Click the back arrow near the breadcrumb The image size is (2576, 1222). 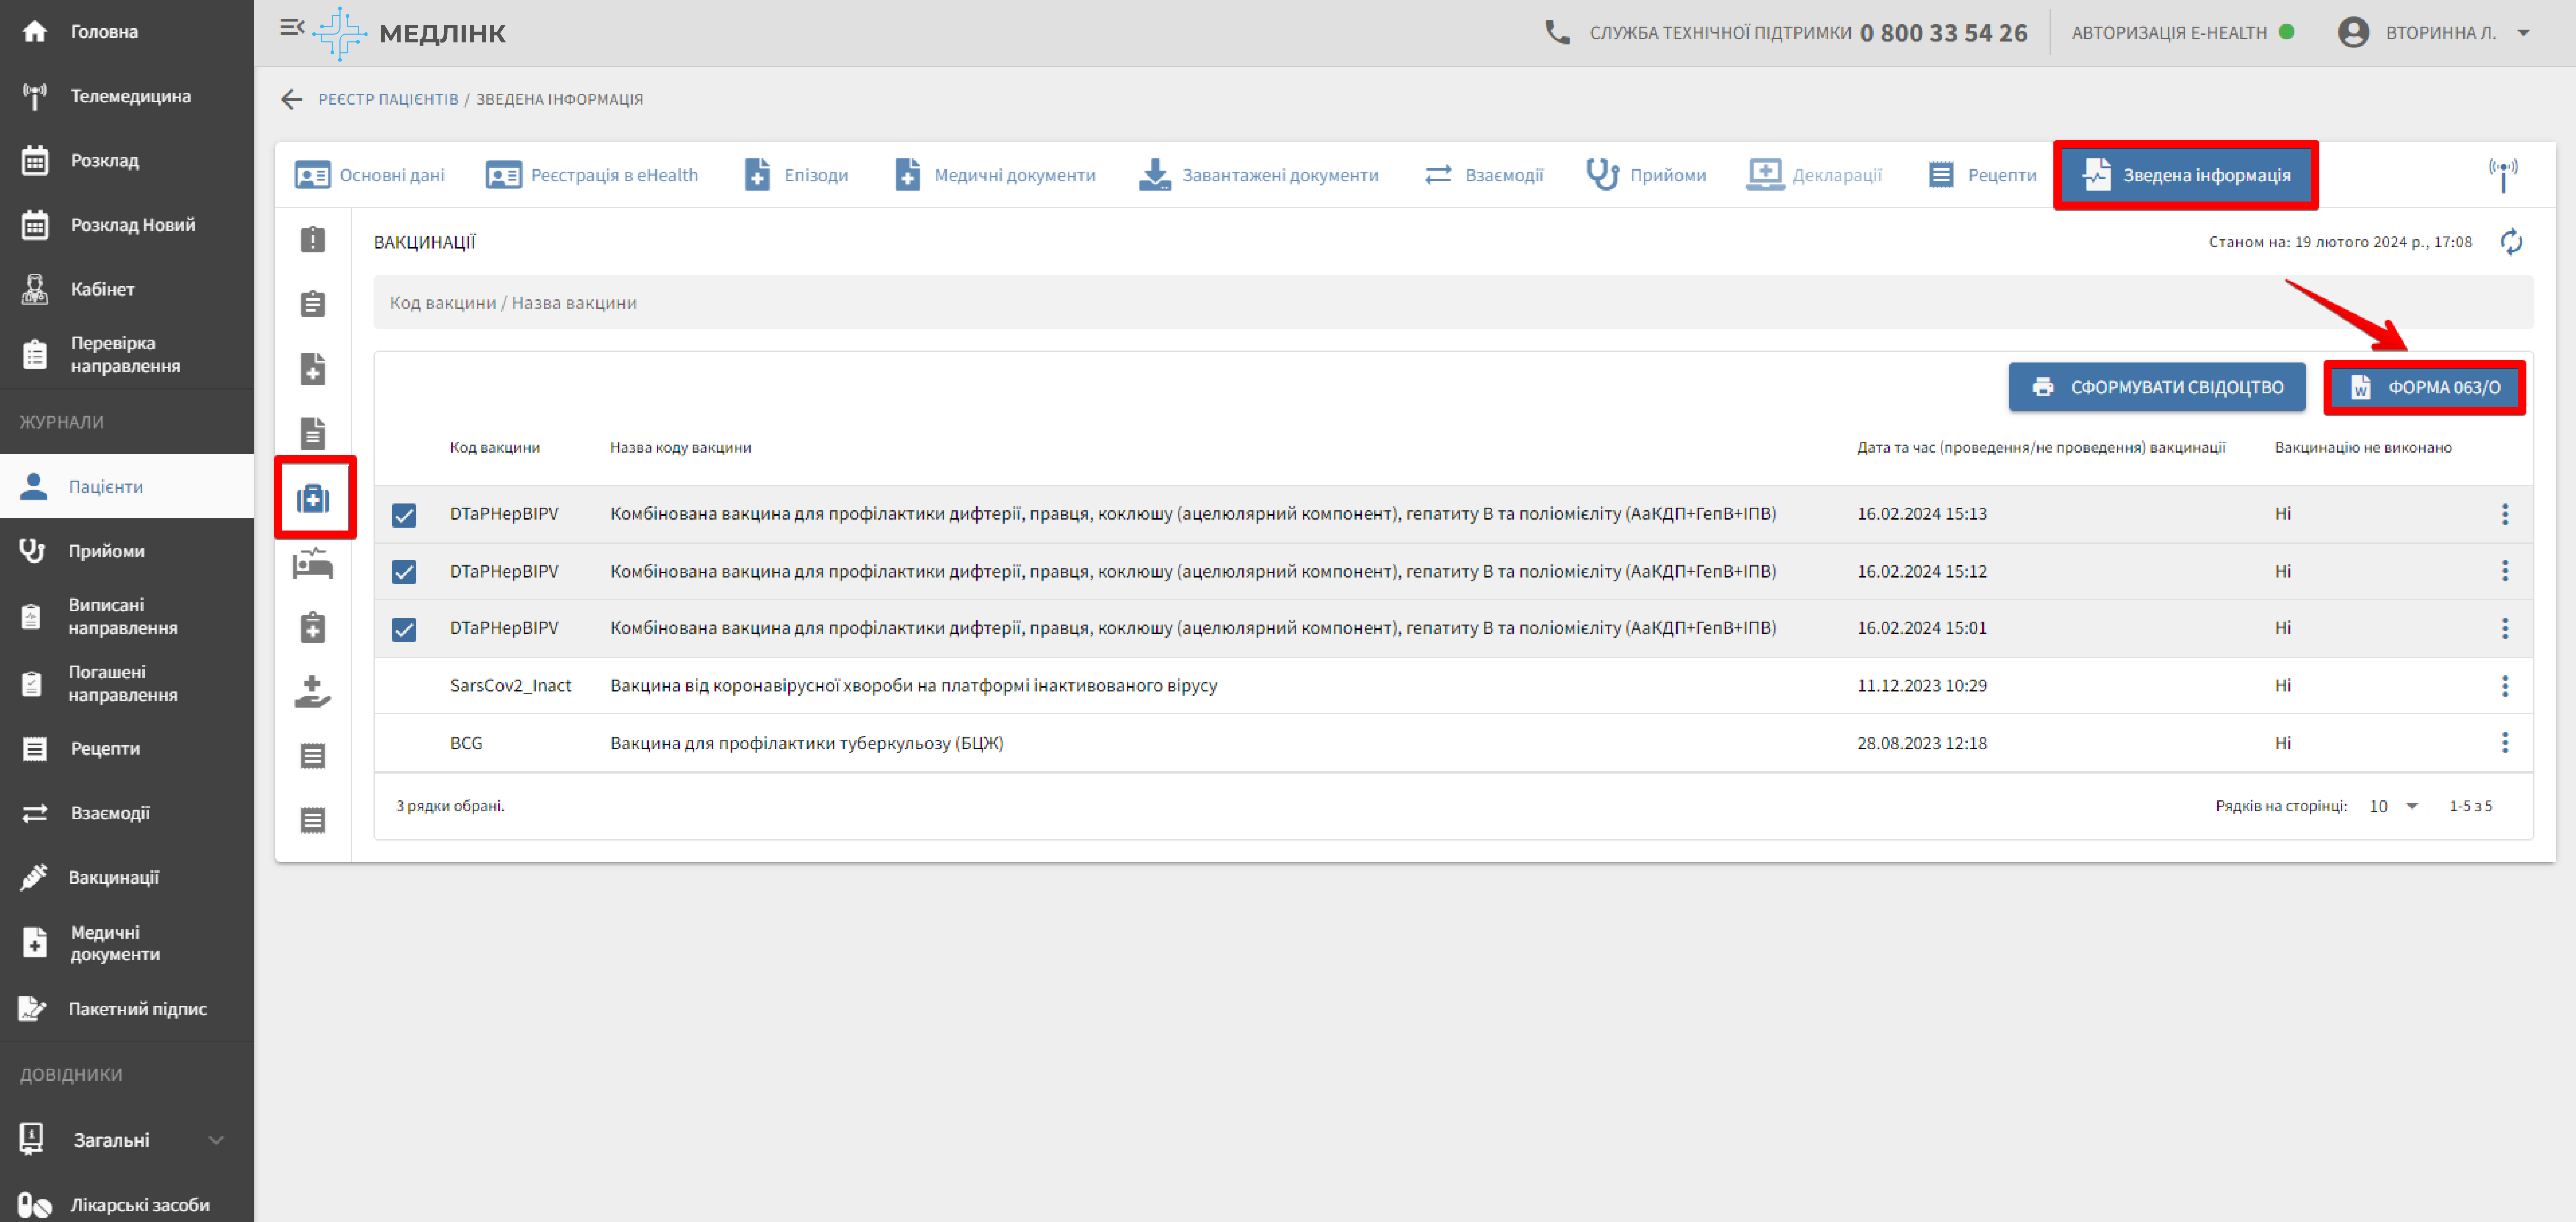[x=291, y=99]
